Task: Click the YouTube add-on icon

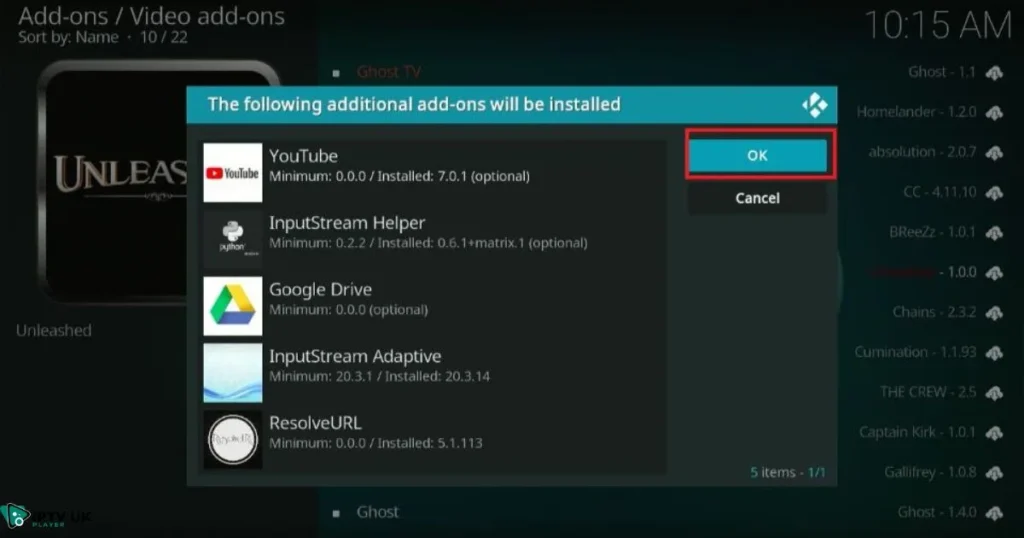Action: pyautogui.click(x=232, y=173)
